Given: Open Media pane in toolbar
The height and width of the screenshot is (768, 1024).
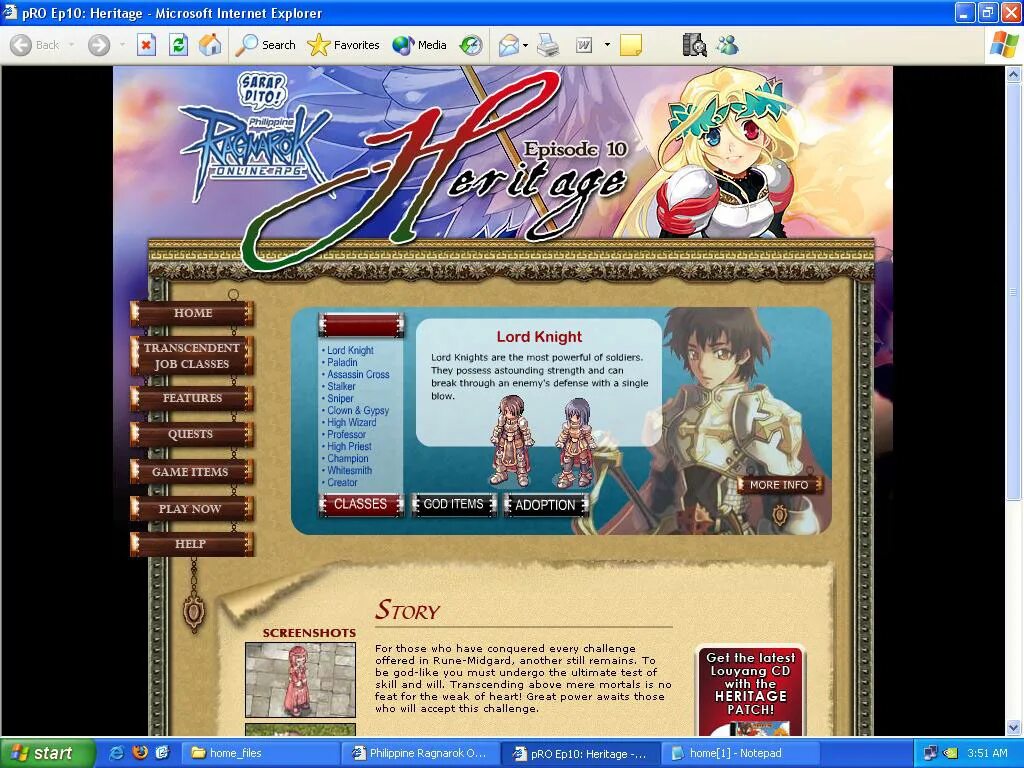Looking at the screenshot, I should (x=419, y=45).
